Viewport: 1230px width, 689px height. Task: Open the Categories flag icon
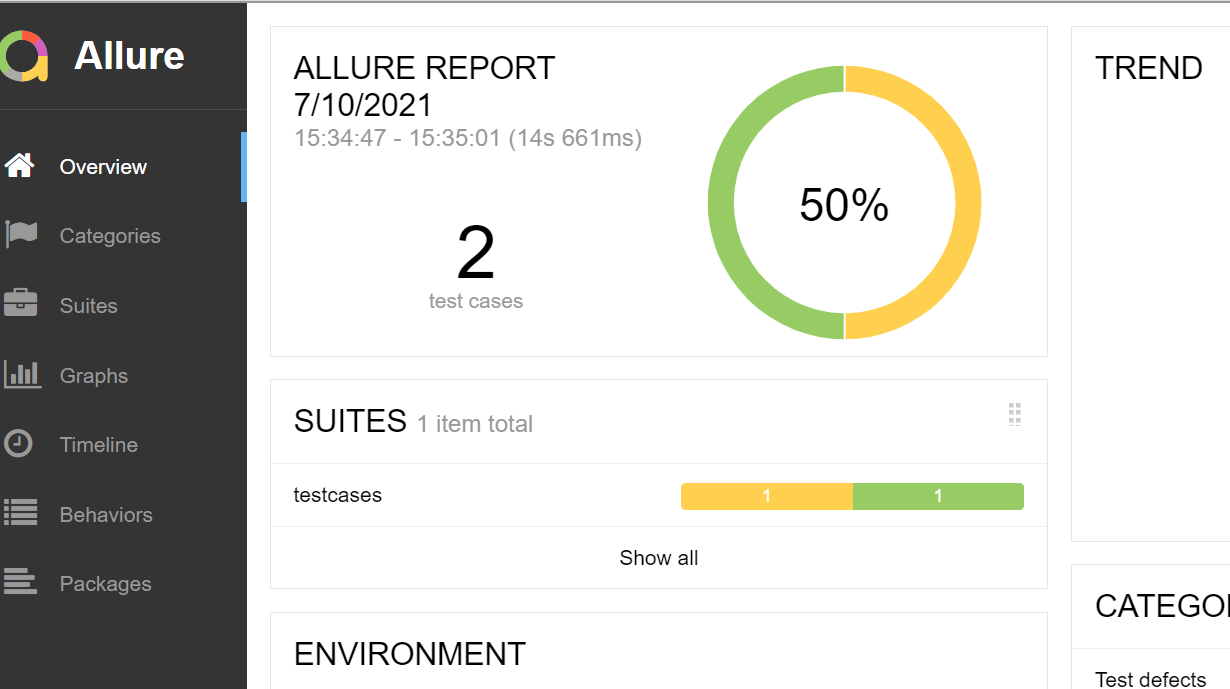point(21,235)
